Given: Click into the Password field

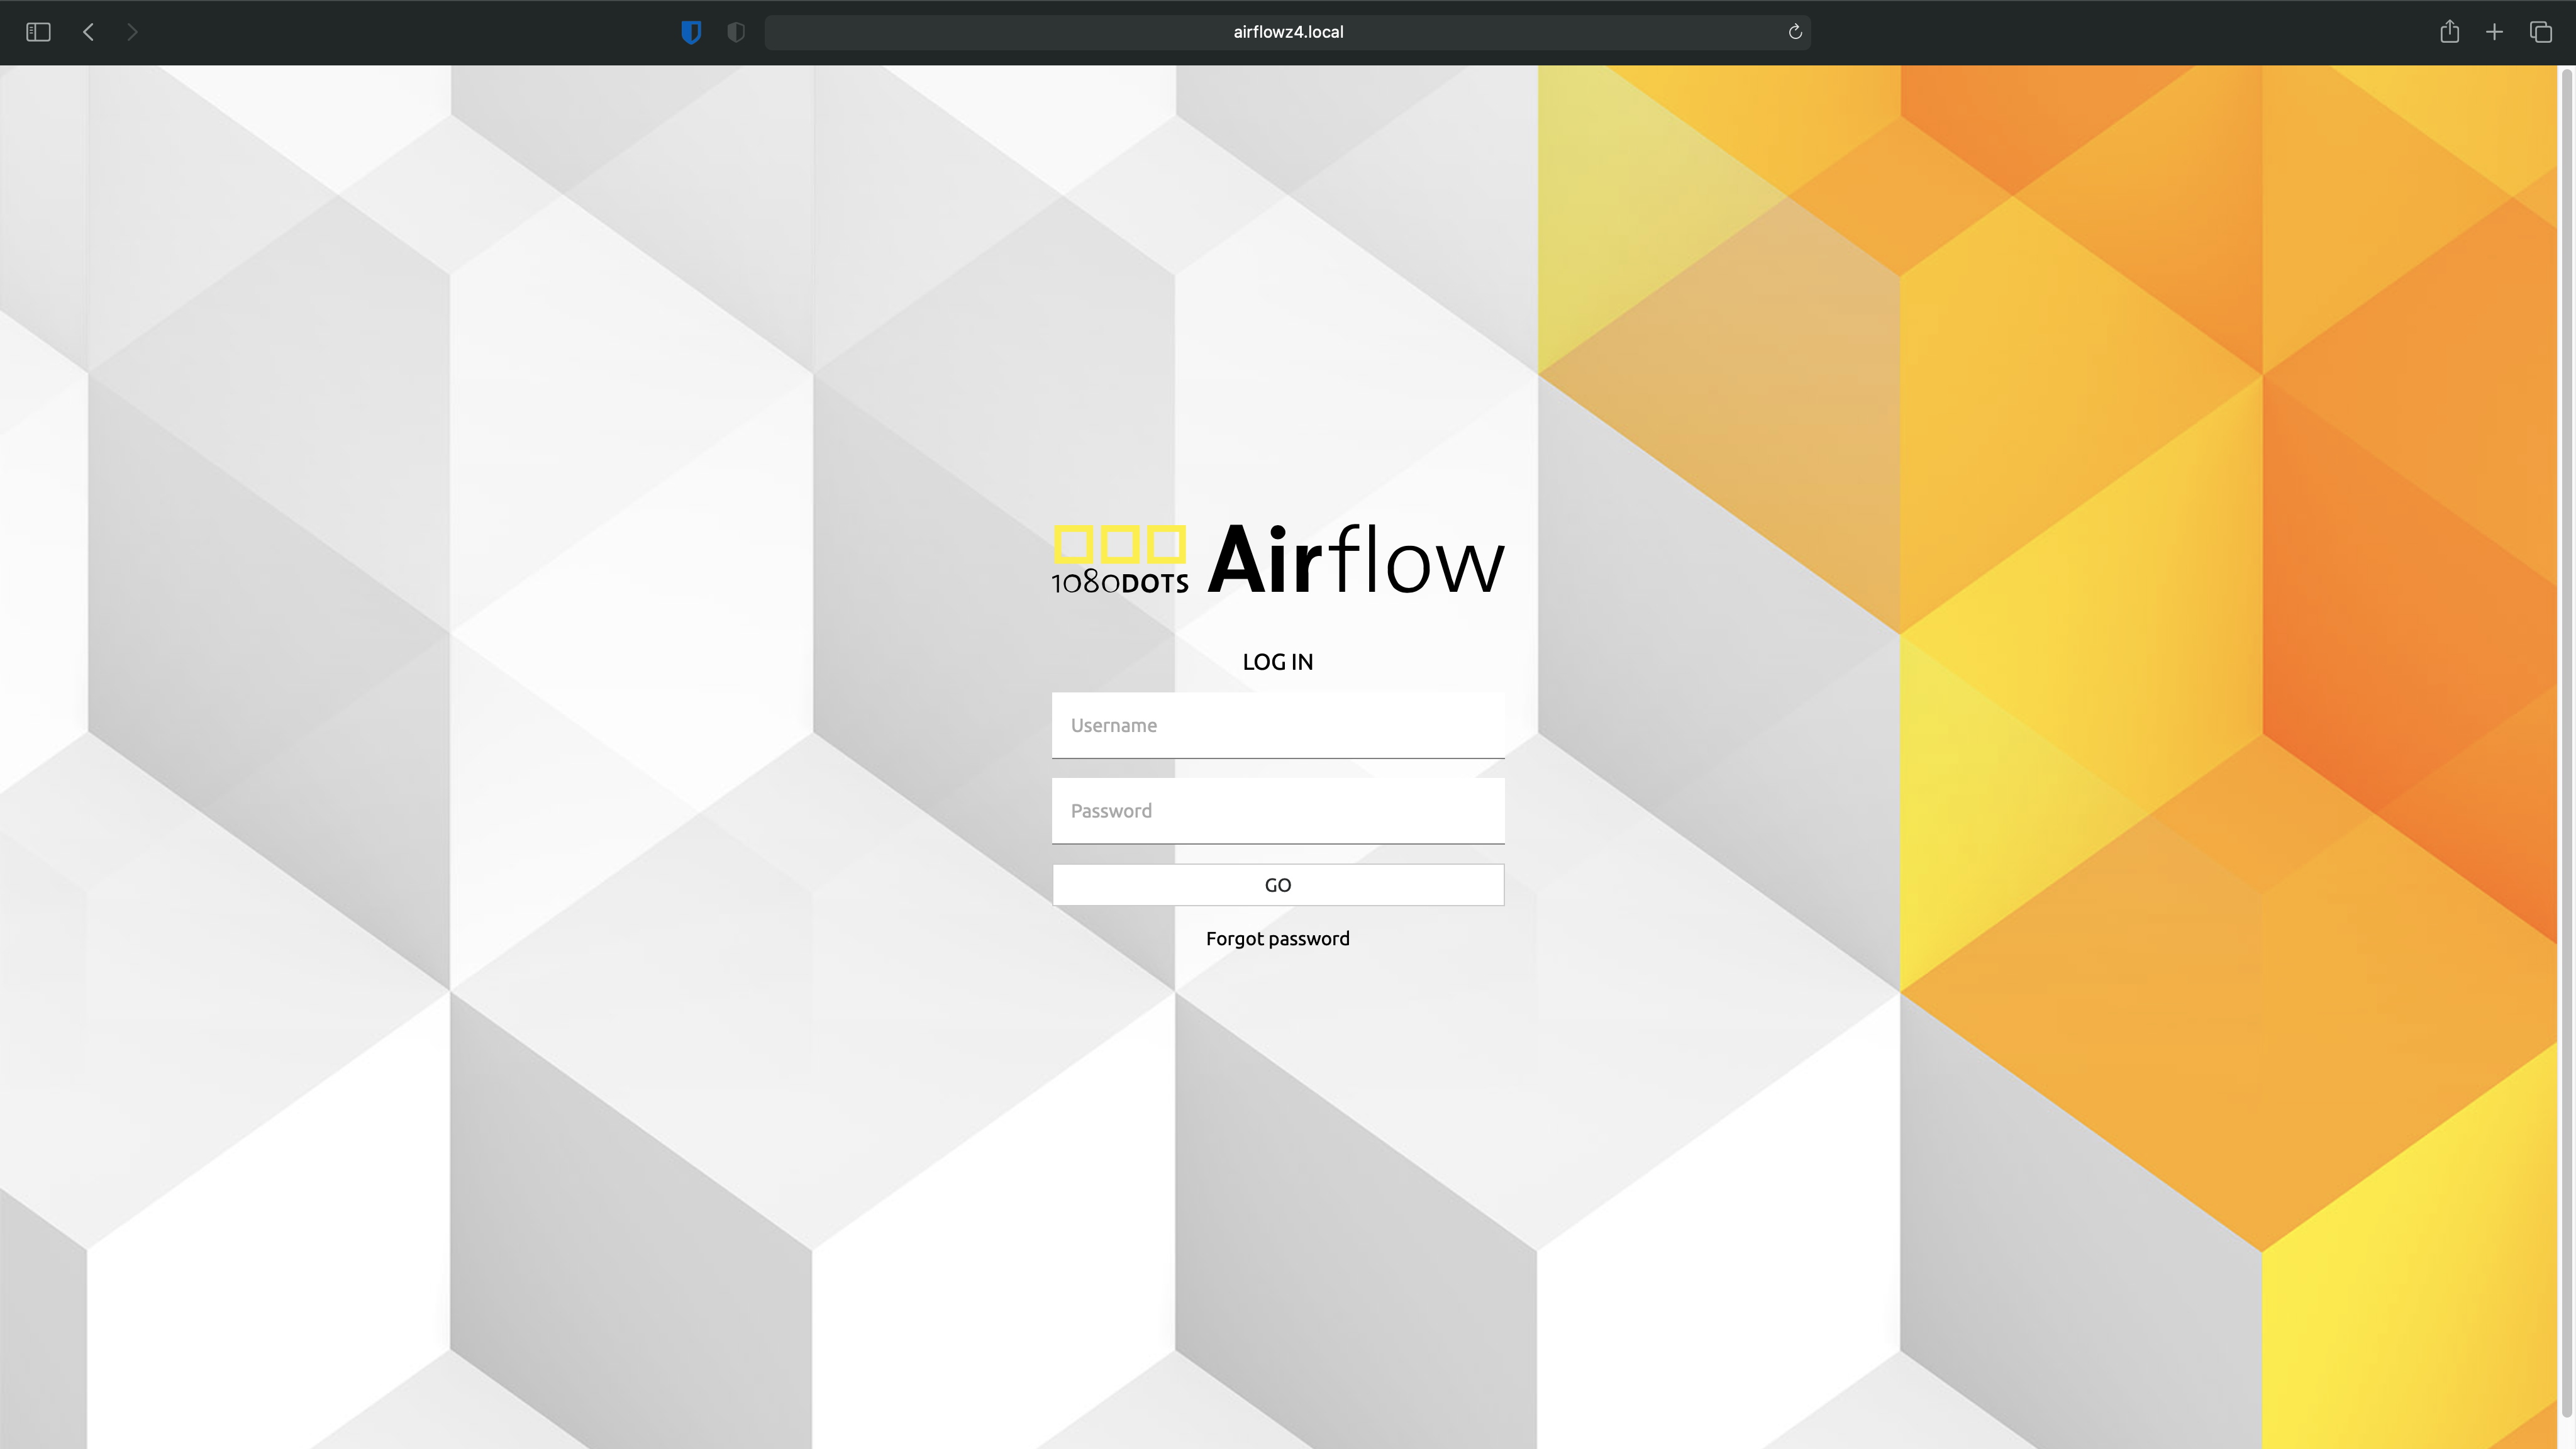Looking at the screenshot, I should tap(1278, 811).
